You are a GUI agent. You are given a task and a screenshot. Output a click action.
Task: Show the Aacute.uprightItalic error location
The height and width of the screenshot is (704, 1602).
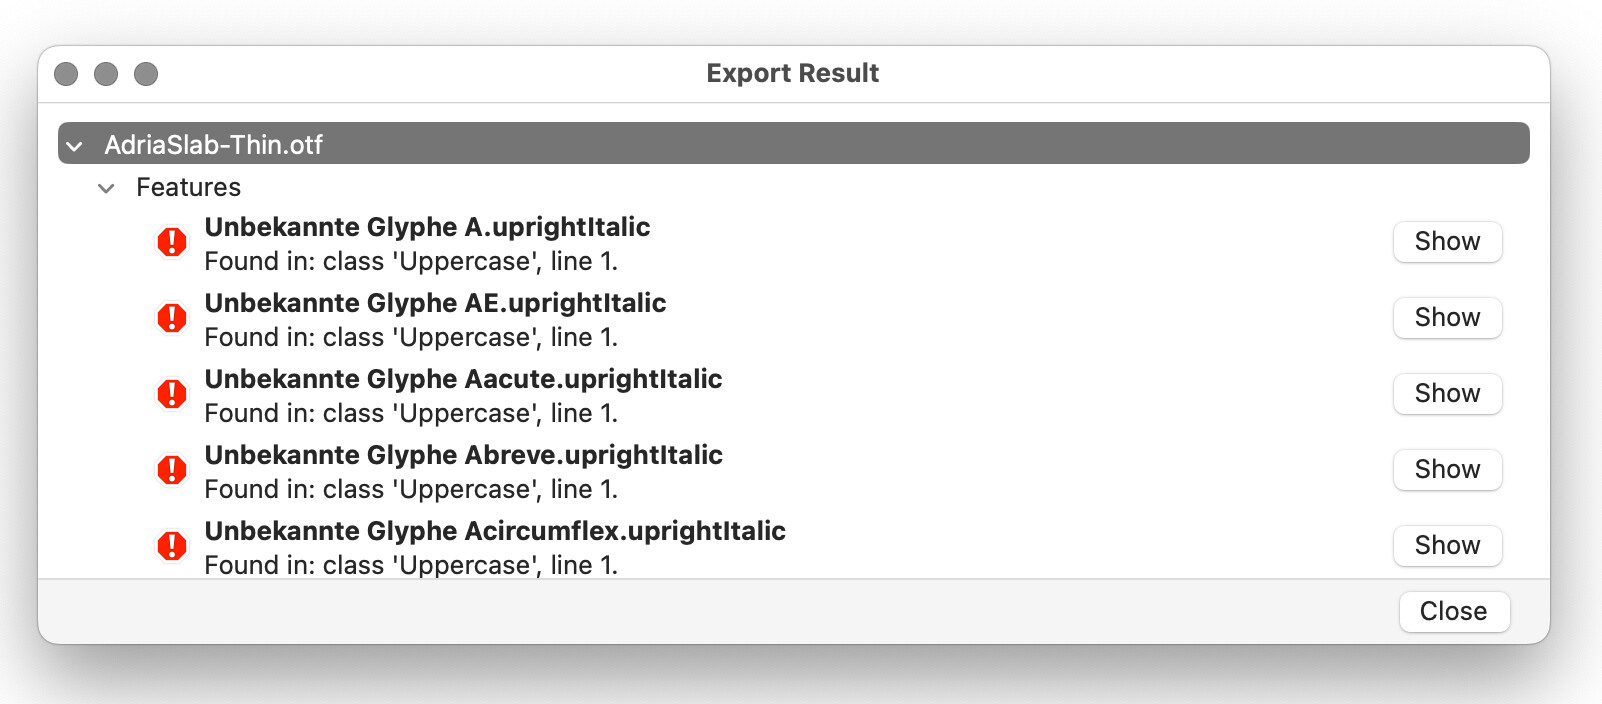click(x=1447, y=394)
